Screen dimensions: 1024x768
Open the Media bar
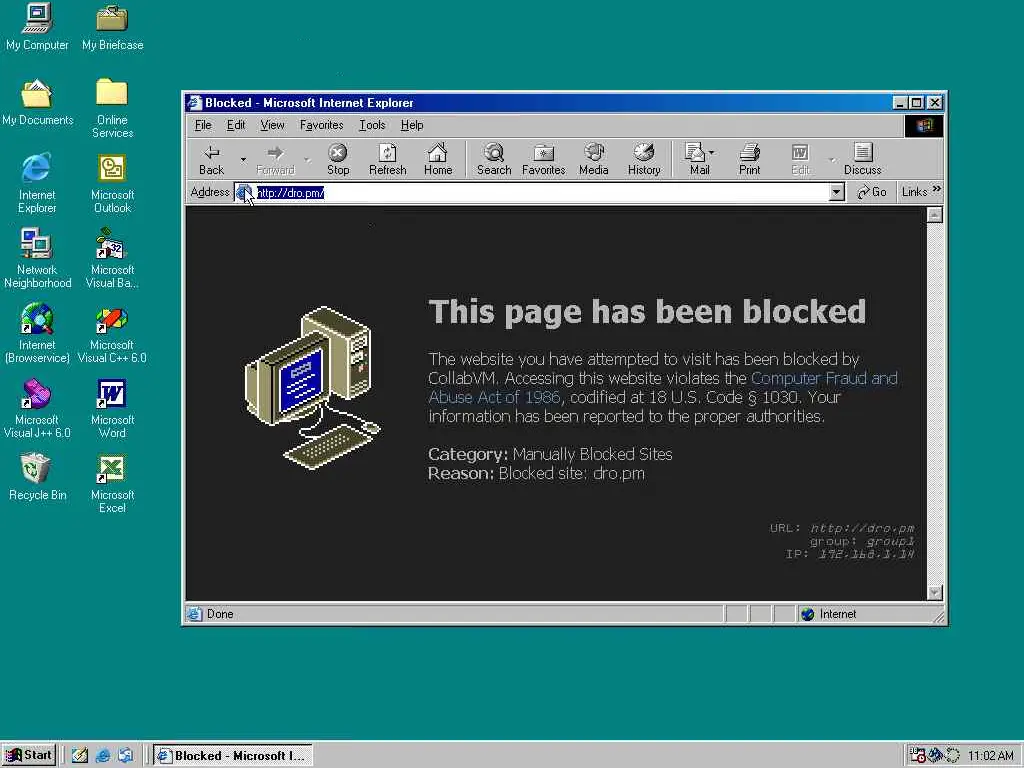[x=593, y=160]
